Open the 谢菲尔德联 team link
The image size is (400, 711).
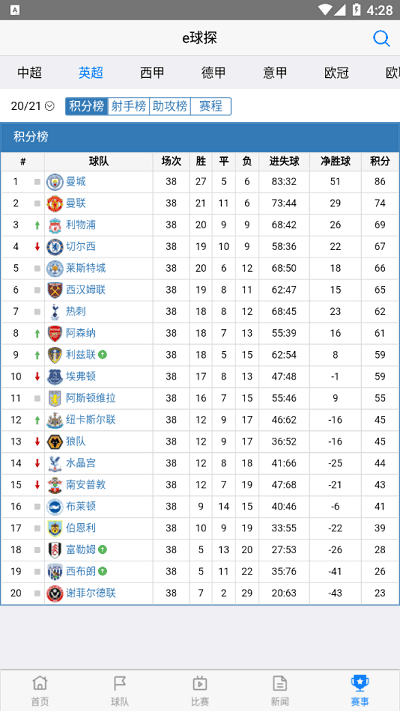click(x=91, y=593)
